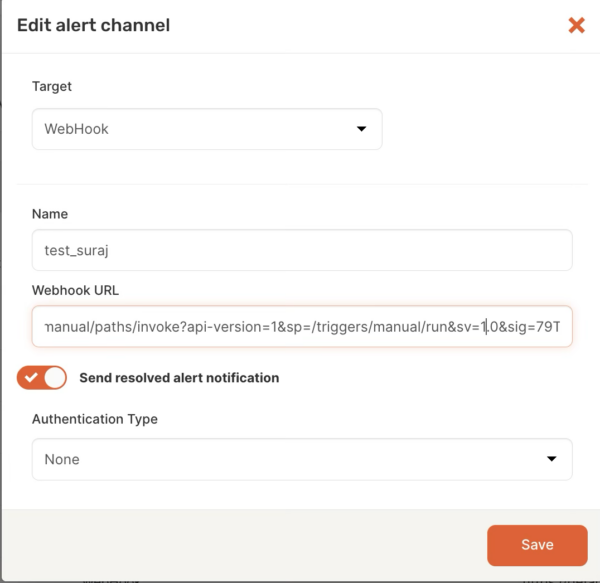The width and height of the screenshot is (600, 583).
Task: Click inside the Webhook URL field
Action: pyautogui.click(x=302, y=326)
